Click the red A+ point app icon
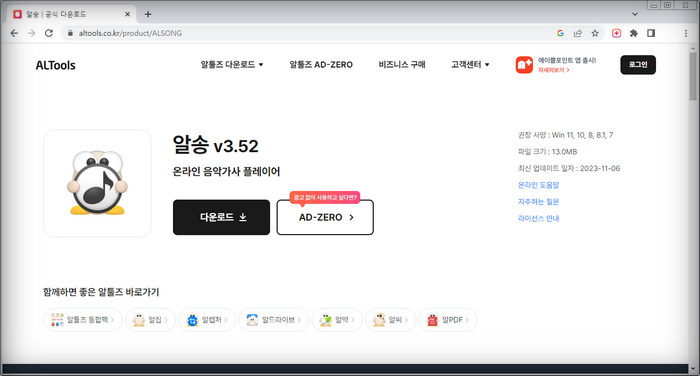700x376 pixels. pos(524,65)
